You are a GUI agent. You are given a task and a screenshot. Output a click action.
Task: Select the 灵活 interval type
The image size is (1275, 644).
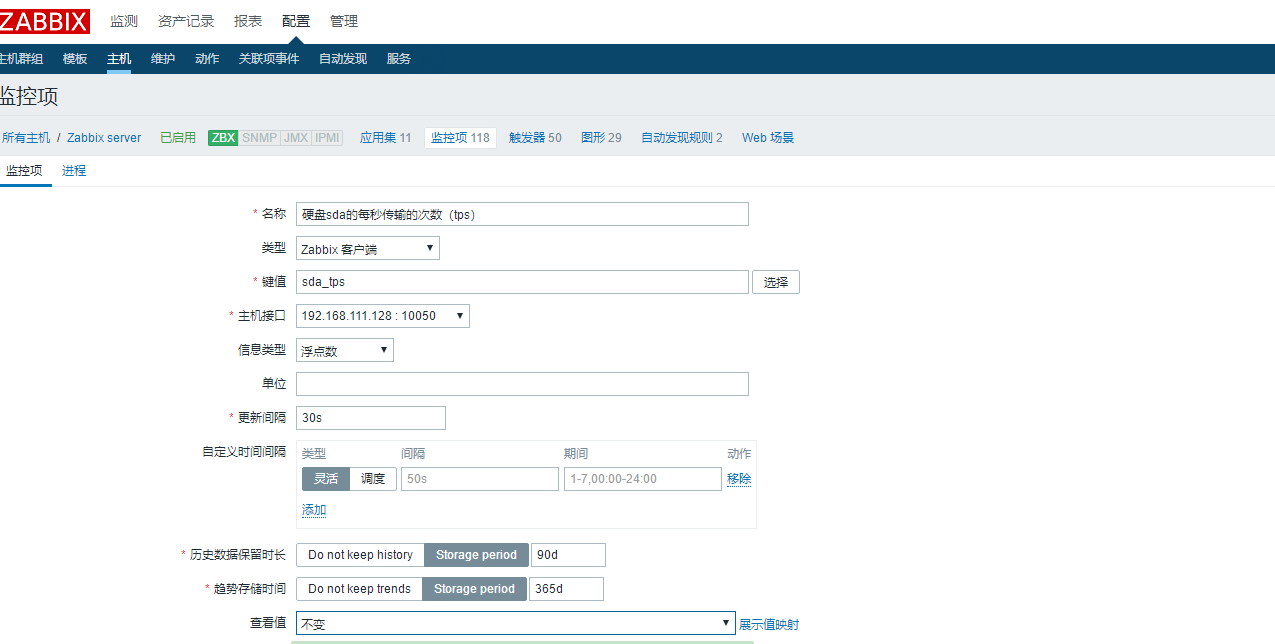pyautogui.click(x=326, y=479)
